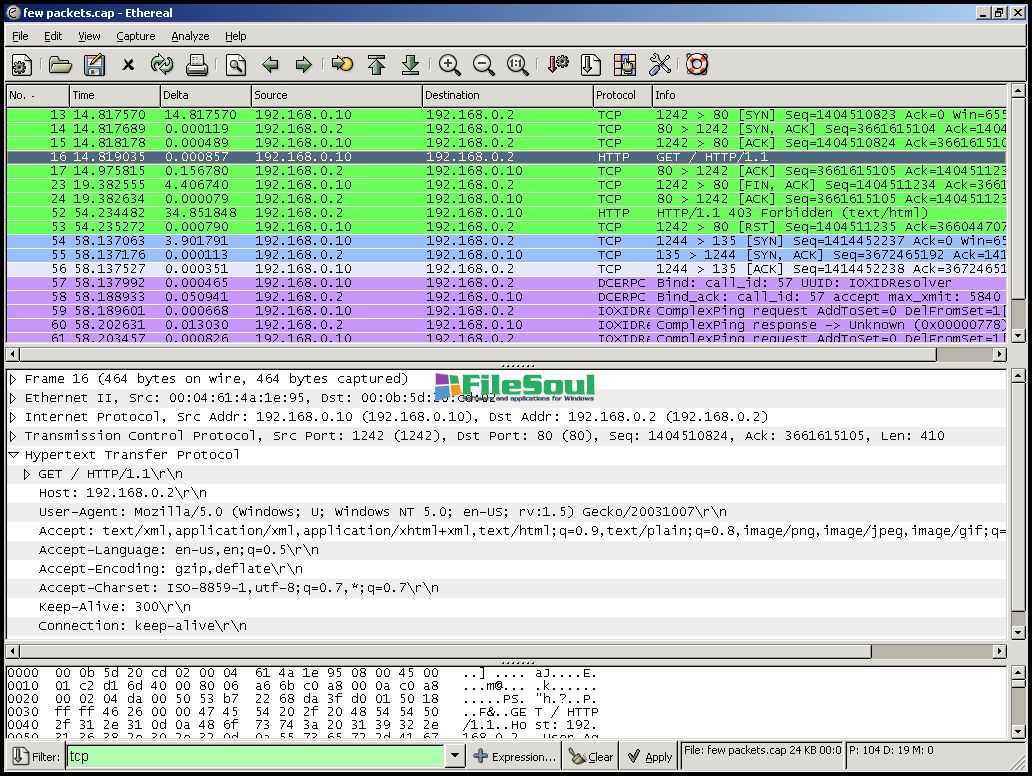This screenshot has height=776, width=1032.
Task: Click the Expression... button
Action: [514, 757]
